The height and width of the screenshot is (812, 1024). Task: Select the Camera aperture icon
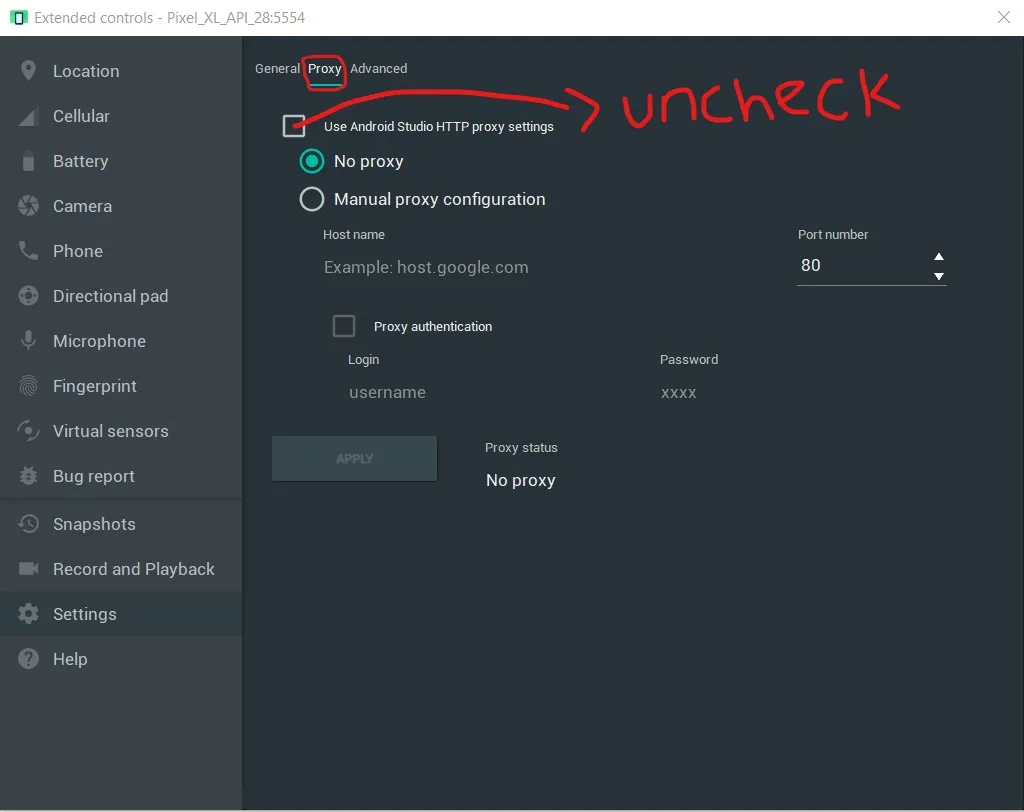pyautogui.click(x=28, y=206)
